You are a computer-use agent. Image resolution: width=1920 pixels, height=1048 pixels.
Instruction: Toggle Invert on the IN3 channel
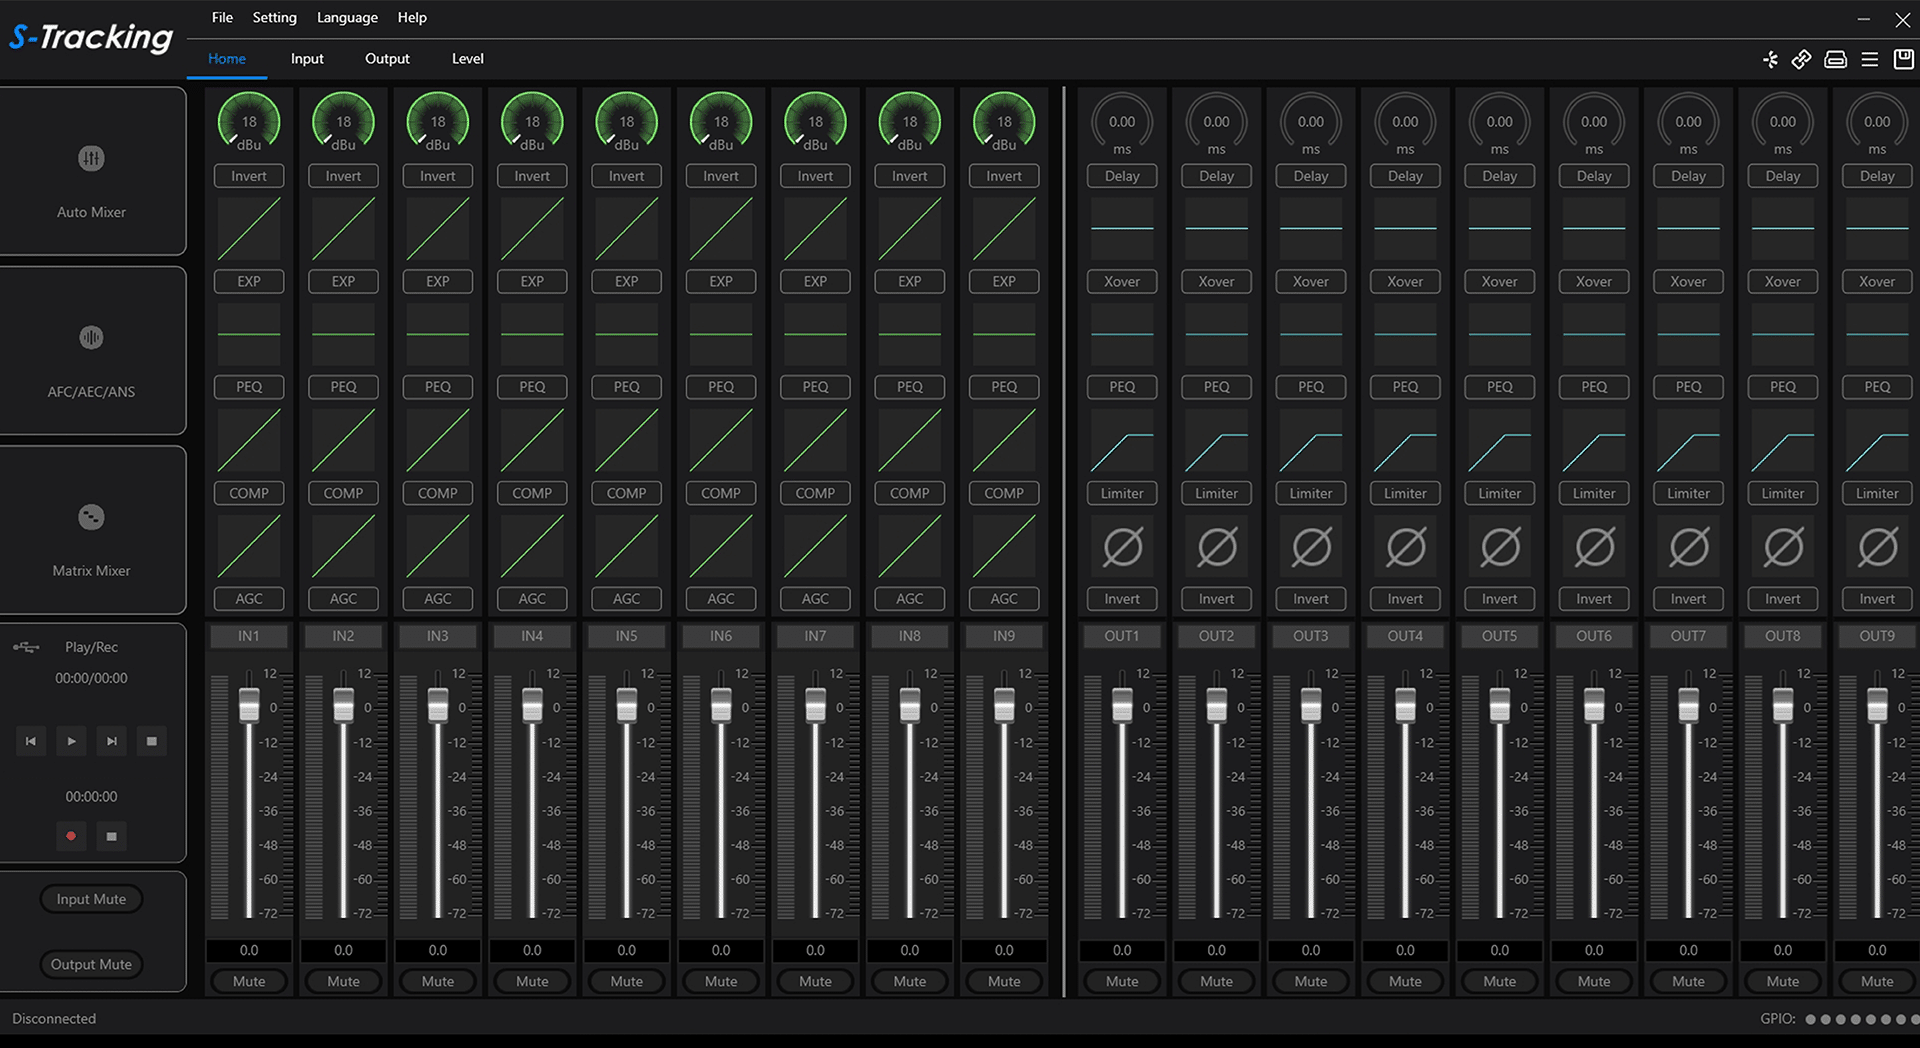437,176
